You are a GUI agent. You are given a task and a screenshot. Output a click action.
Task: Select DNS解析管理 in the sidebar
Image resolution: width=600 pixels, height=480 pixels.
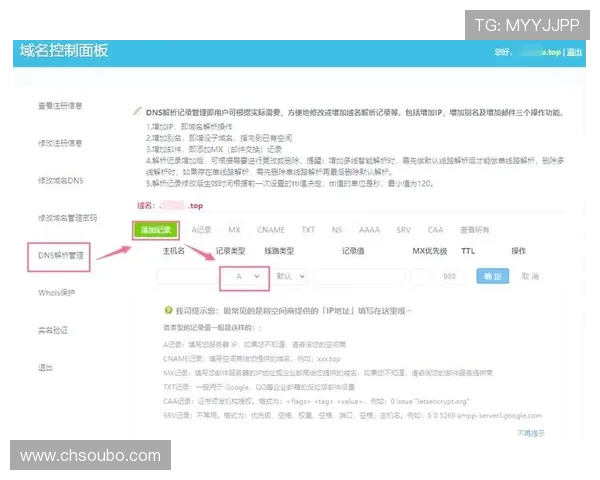60,255
